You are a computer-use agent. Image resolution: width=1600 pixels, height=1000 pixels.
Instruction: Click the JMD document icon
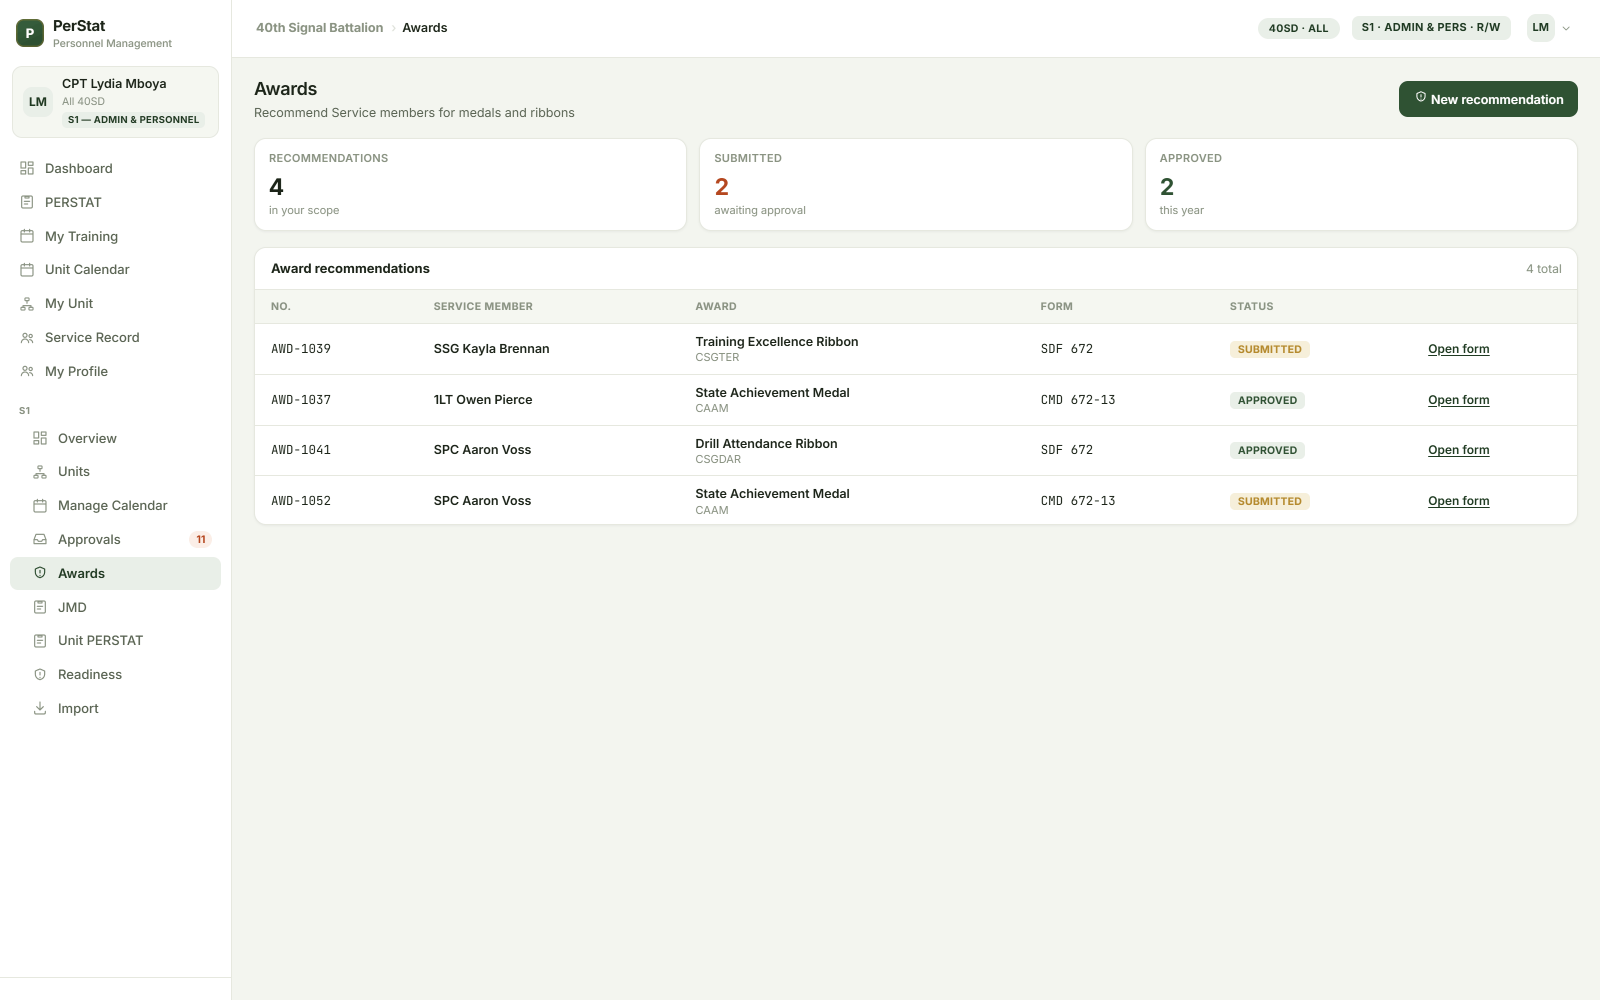point(40,607)
